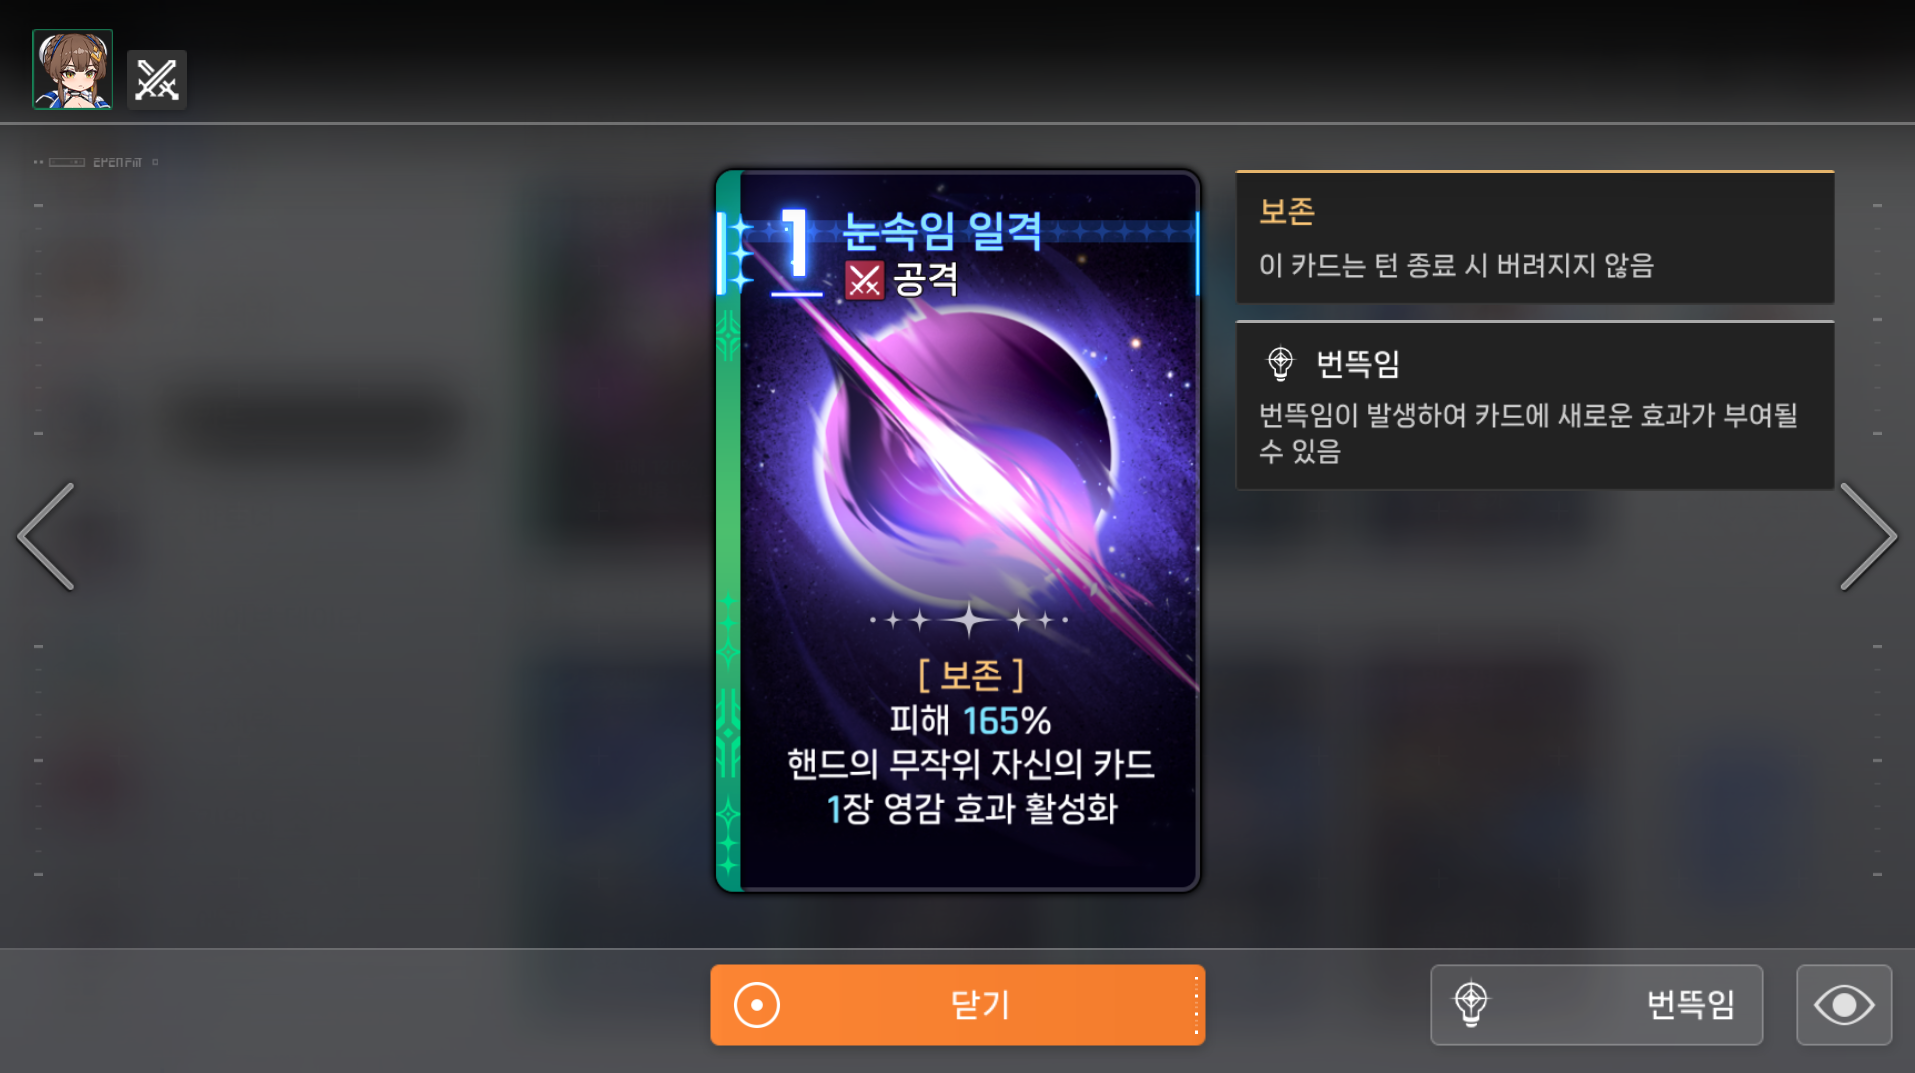This screenshot has width=1915, height=1073.
Task: Go to previous card with left arrow
Action: (x=46, y=537)
